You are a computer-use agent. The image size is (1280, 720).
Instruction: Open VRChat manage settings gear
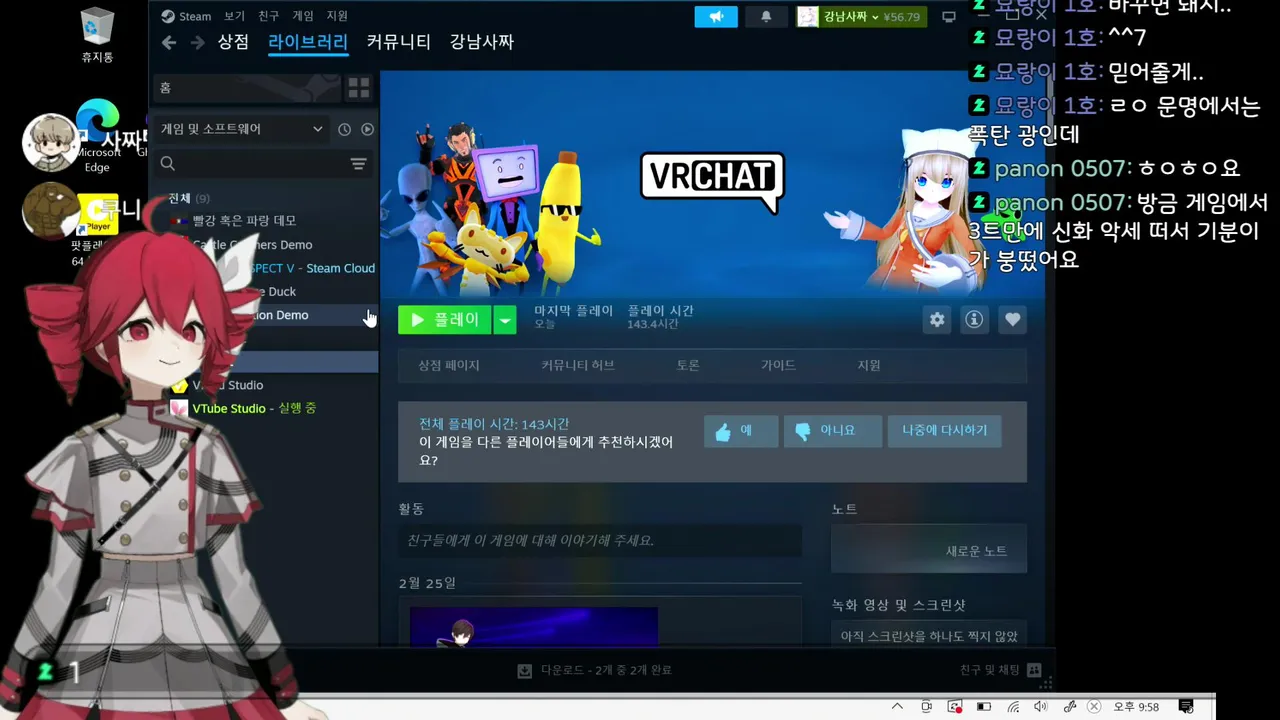pyautogui.click(x=937, y=320)
